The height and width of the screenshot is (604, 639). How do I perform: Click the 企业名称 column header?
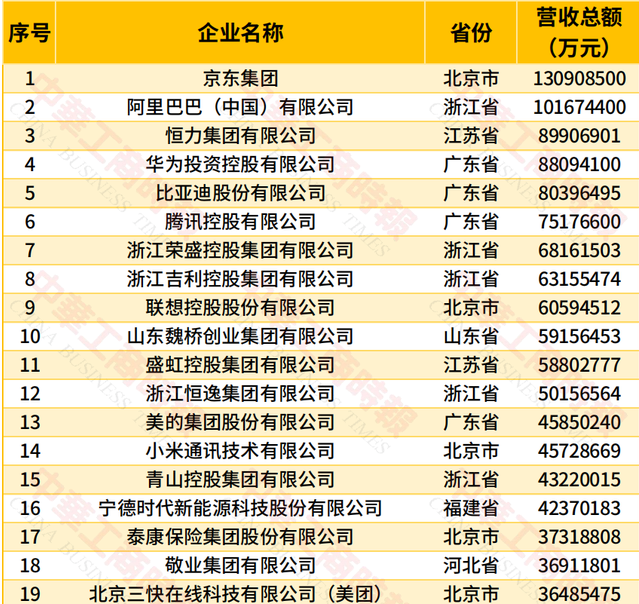(240, 33)
